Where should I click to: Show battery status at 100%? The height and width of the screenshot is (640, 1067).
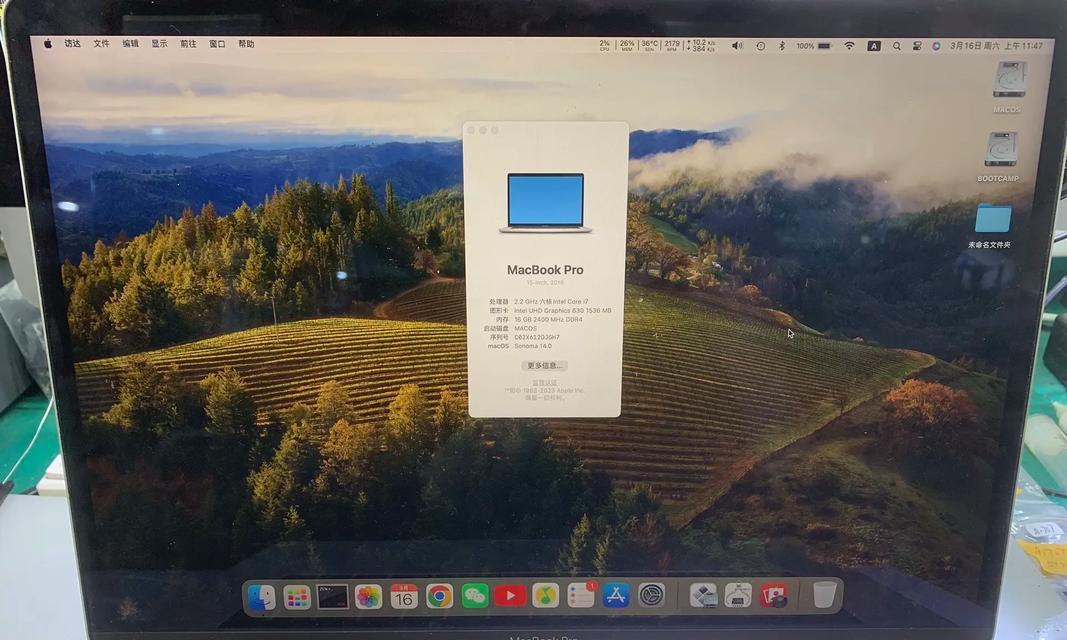[x=814, y=46]
